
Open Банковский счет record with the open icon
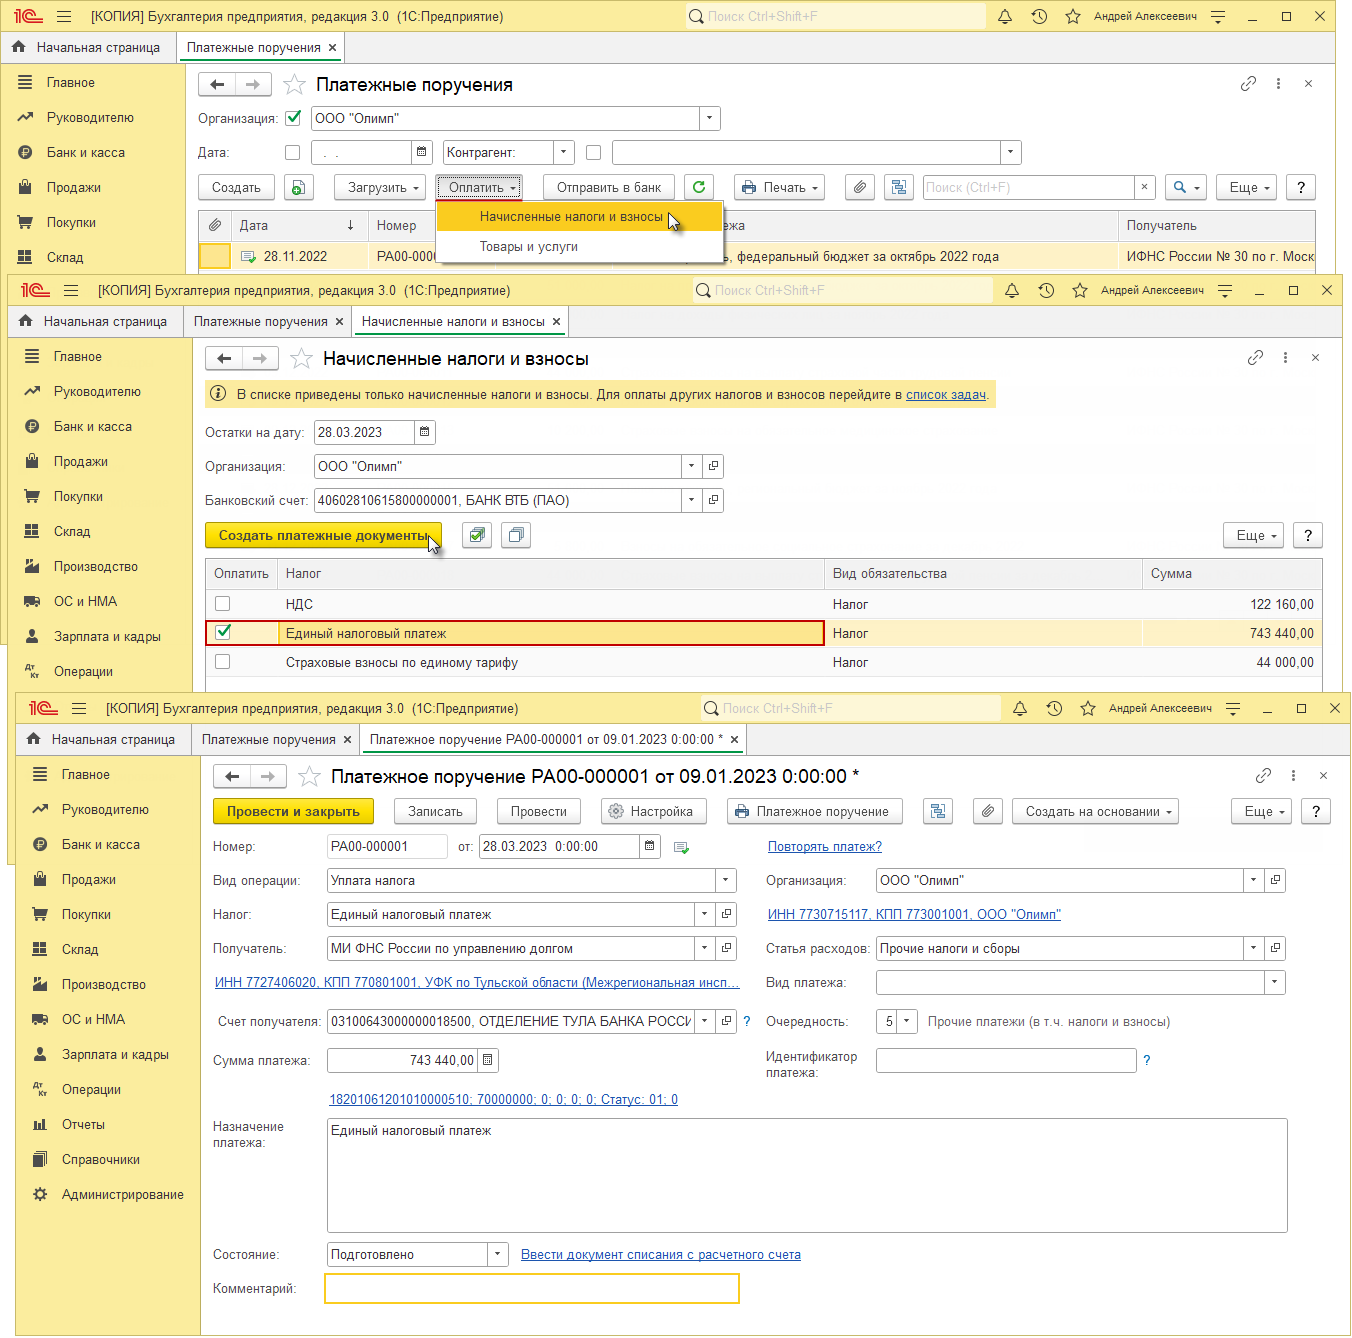(714, 500)
